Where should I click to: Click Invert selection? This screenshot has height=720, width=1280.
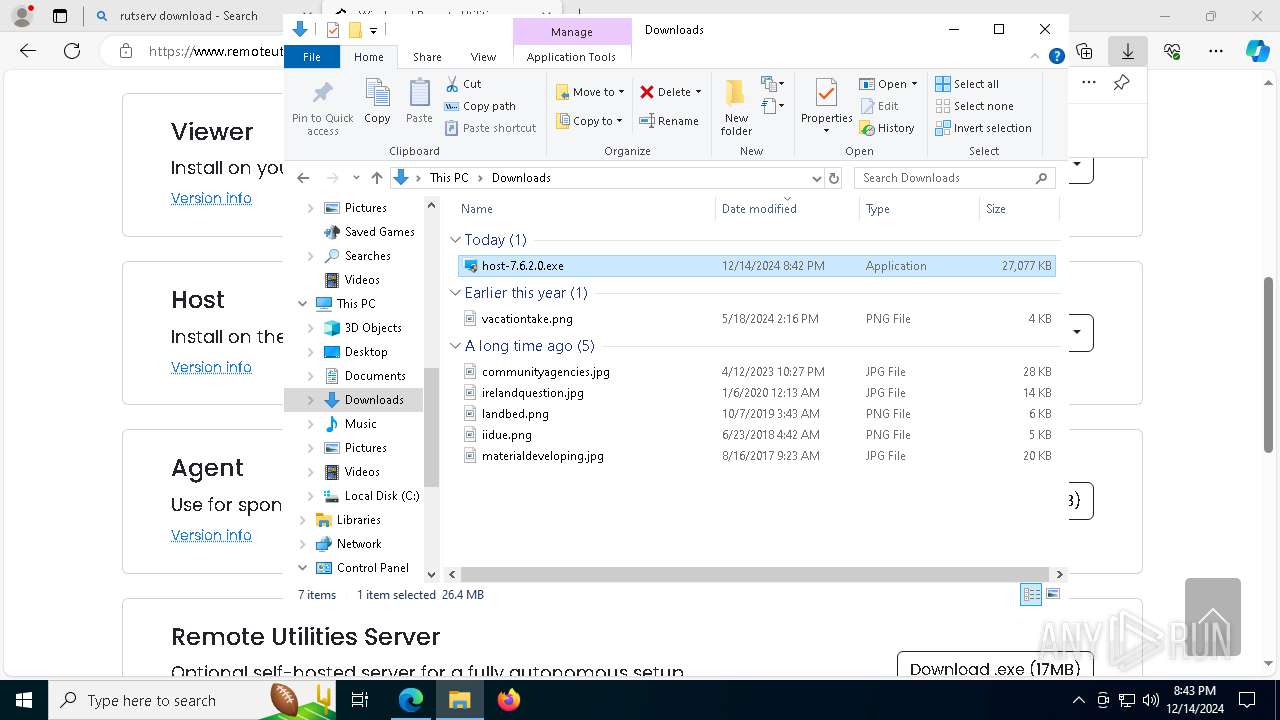[983, 128]
